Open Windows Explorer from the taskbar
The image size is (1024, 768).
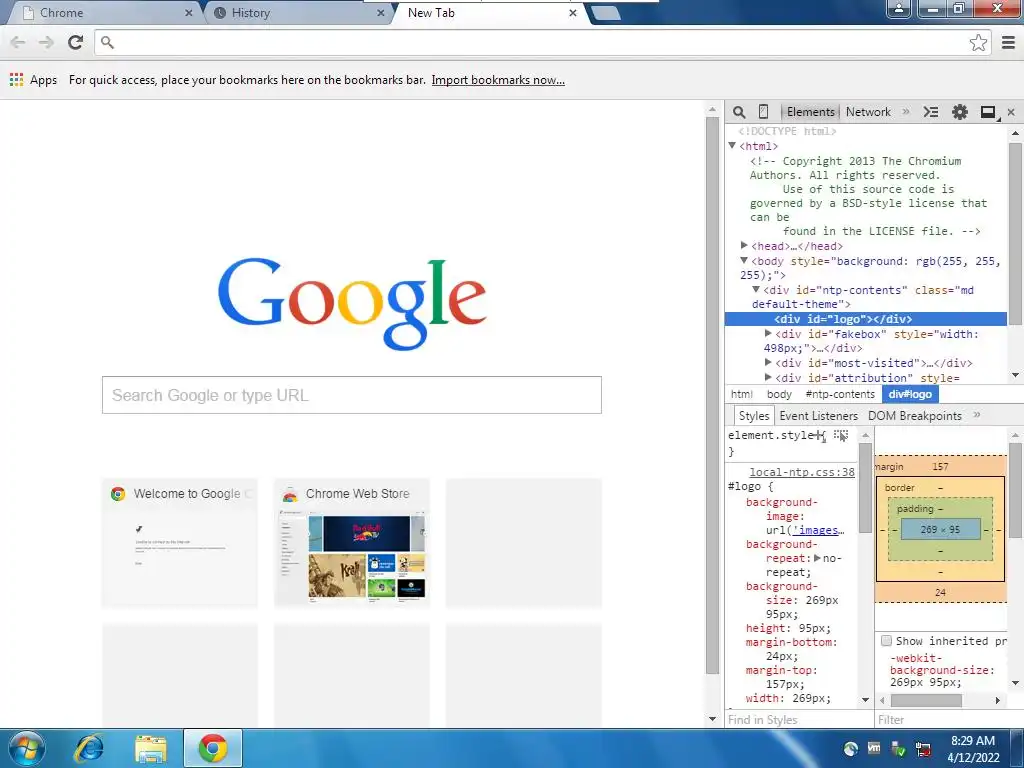[151, 748]
